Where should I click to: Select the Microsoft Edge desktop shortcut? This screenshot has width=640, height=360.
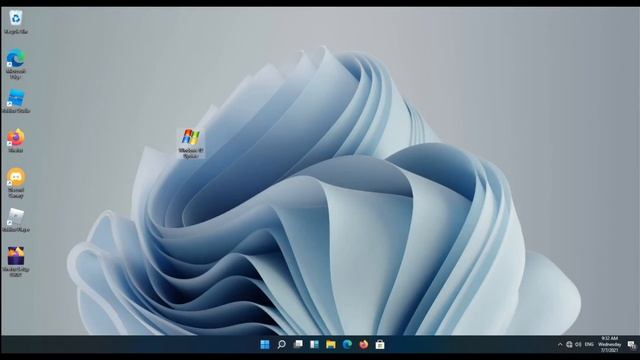pos(16,64)
